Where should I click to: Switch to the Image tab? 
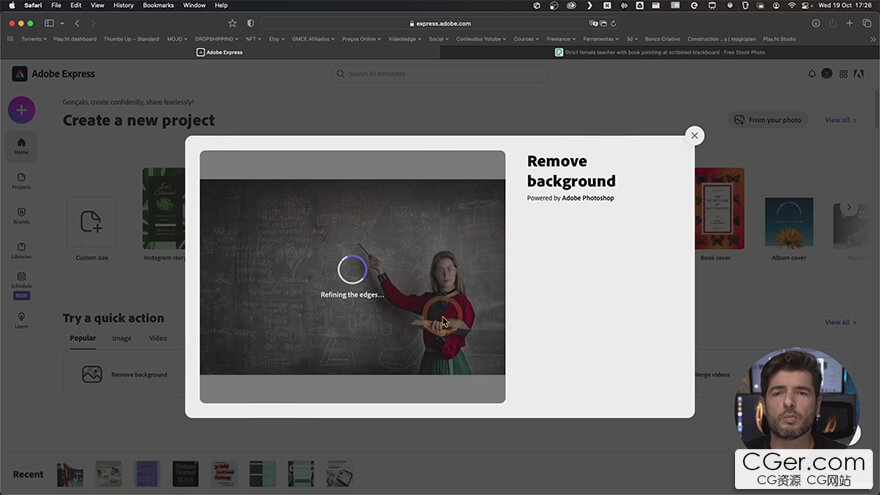point(121,338)
